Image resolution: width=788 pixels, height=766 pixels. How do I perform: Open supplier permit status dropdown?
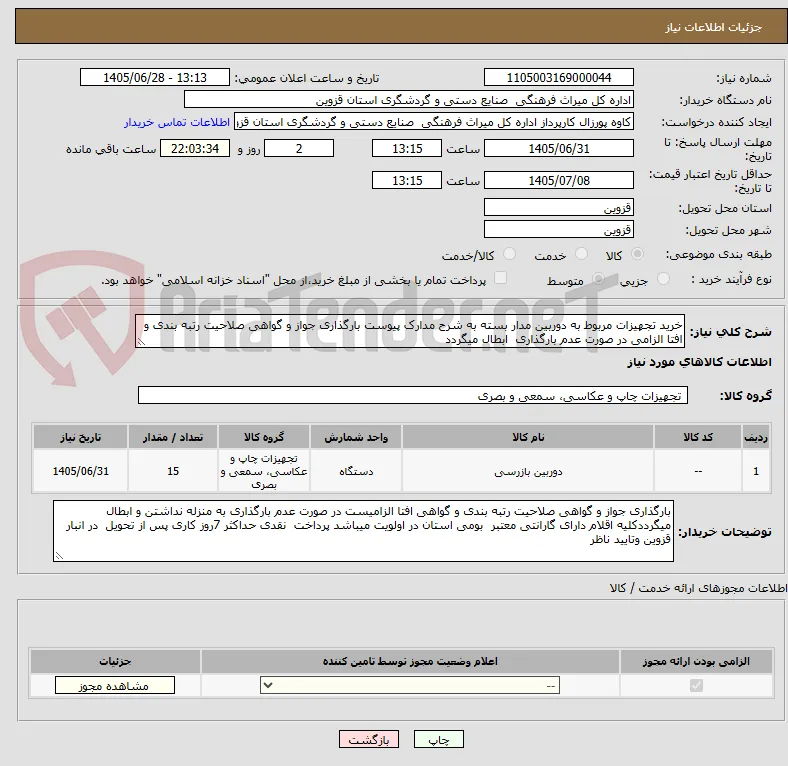(410, 686)
